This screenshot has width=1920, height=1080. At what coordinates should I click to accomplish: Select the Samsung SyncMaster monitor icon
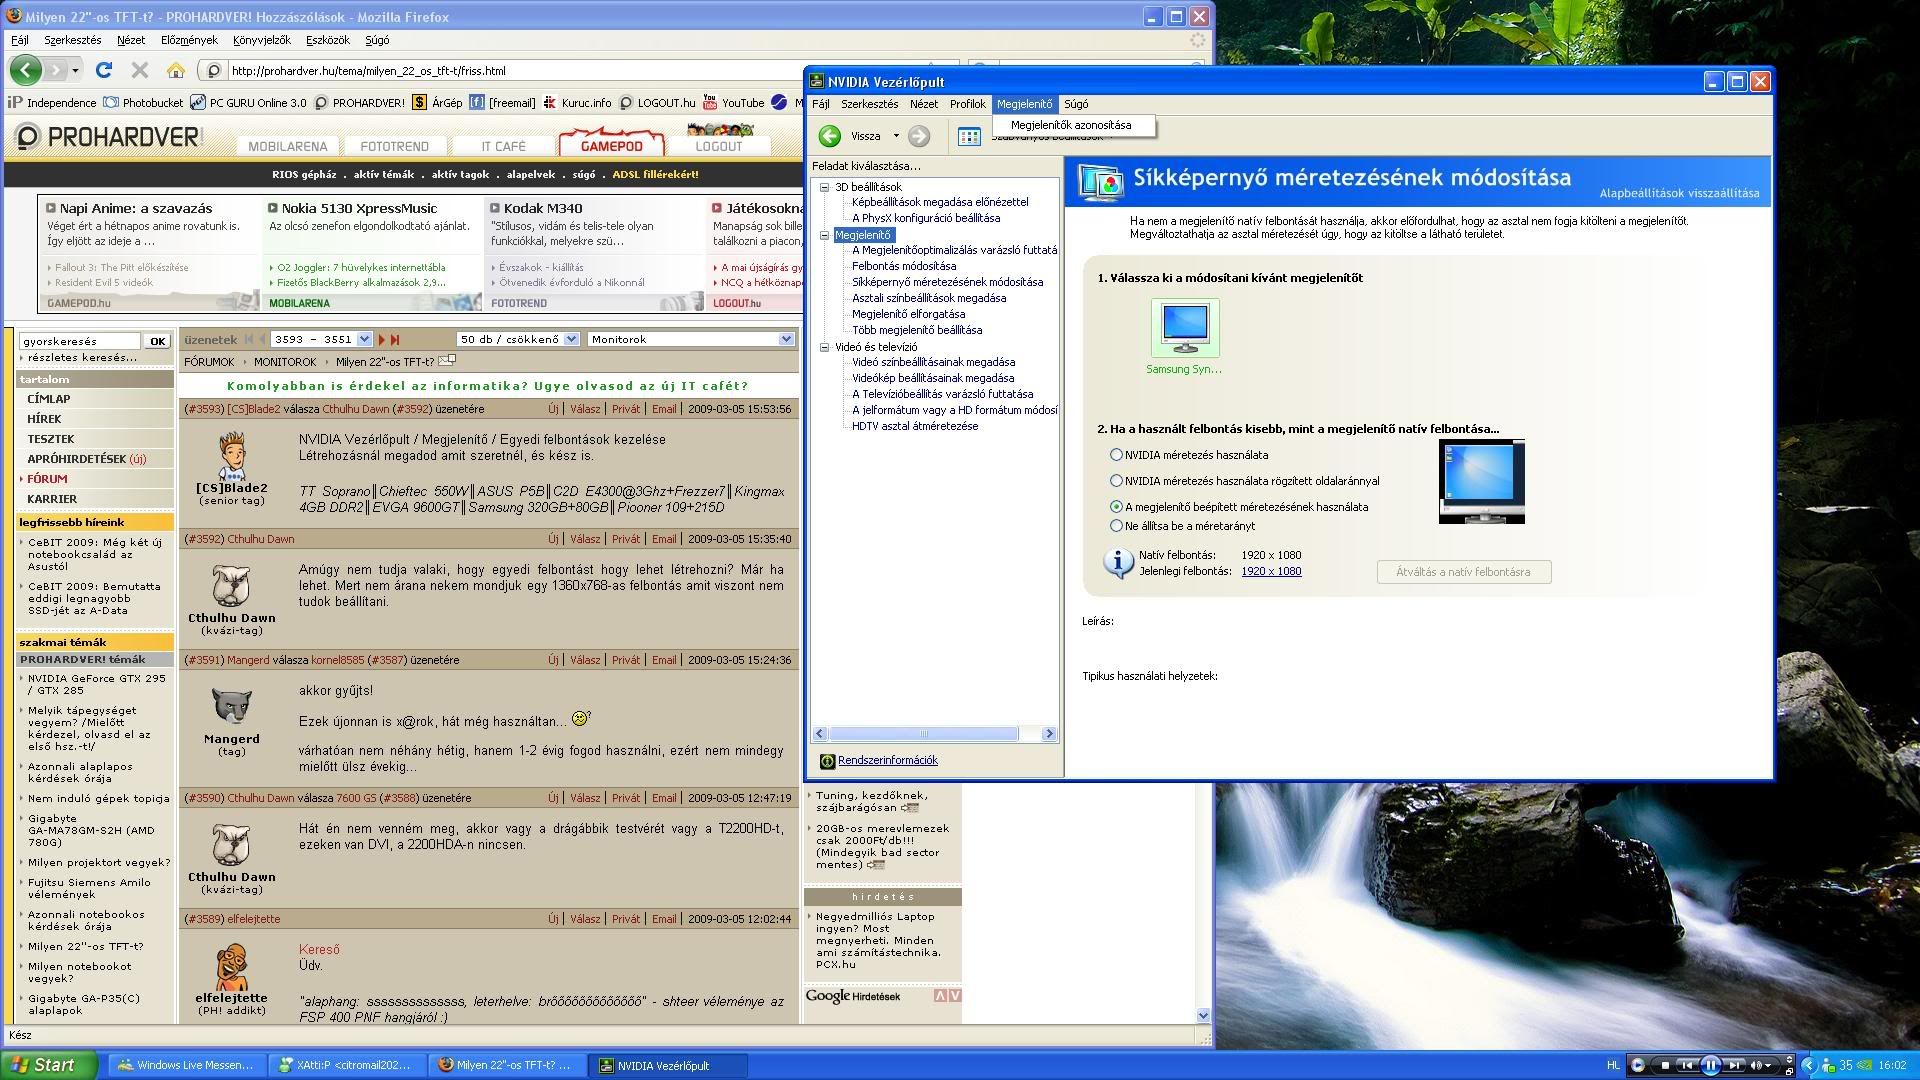[1185, 328]
